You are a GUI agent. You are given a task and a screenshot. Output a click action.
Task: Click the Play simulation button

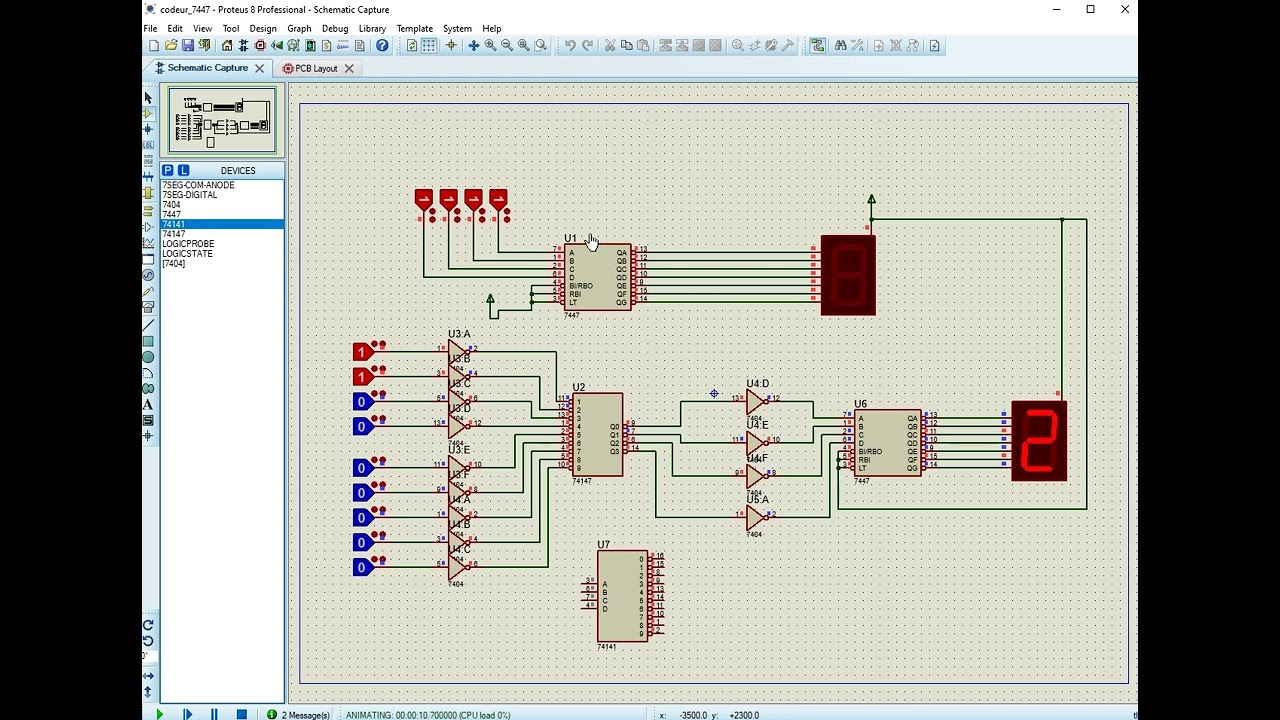point(159,714)
